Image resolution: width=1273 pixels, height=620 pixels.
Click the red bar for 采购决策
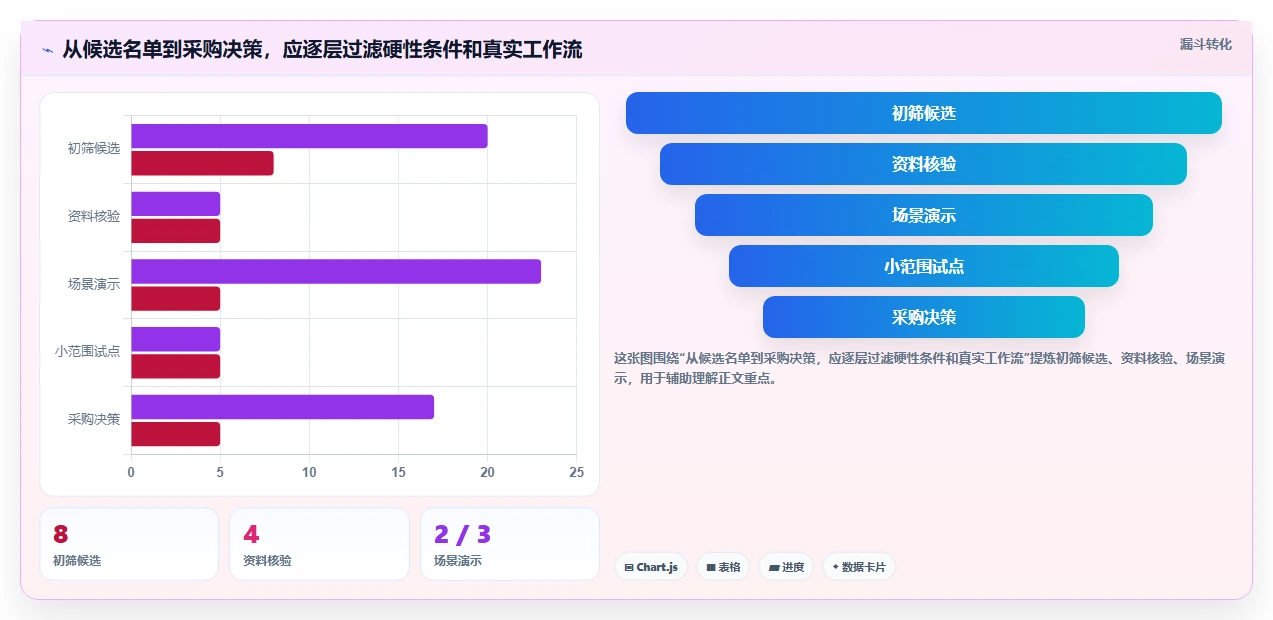(x=175, y=434)
